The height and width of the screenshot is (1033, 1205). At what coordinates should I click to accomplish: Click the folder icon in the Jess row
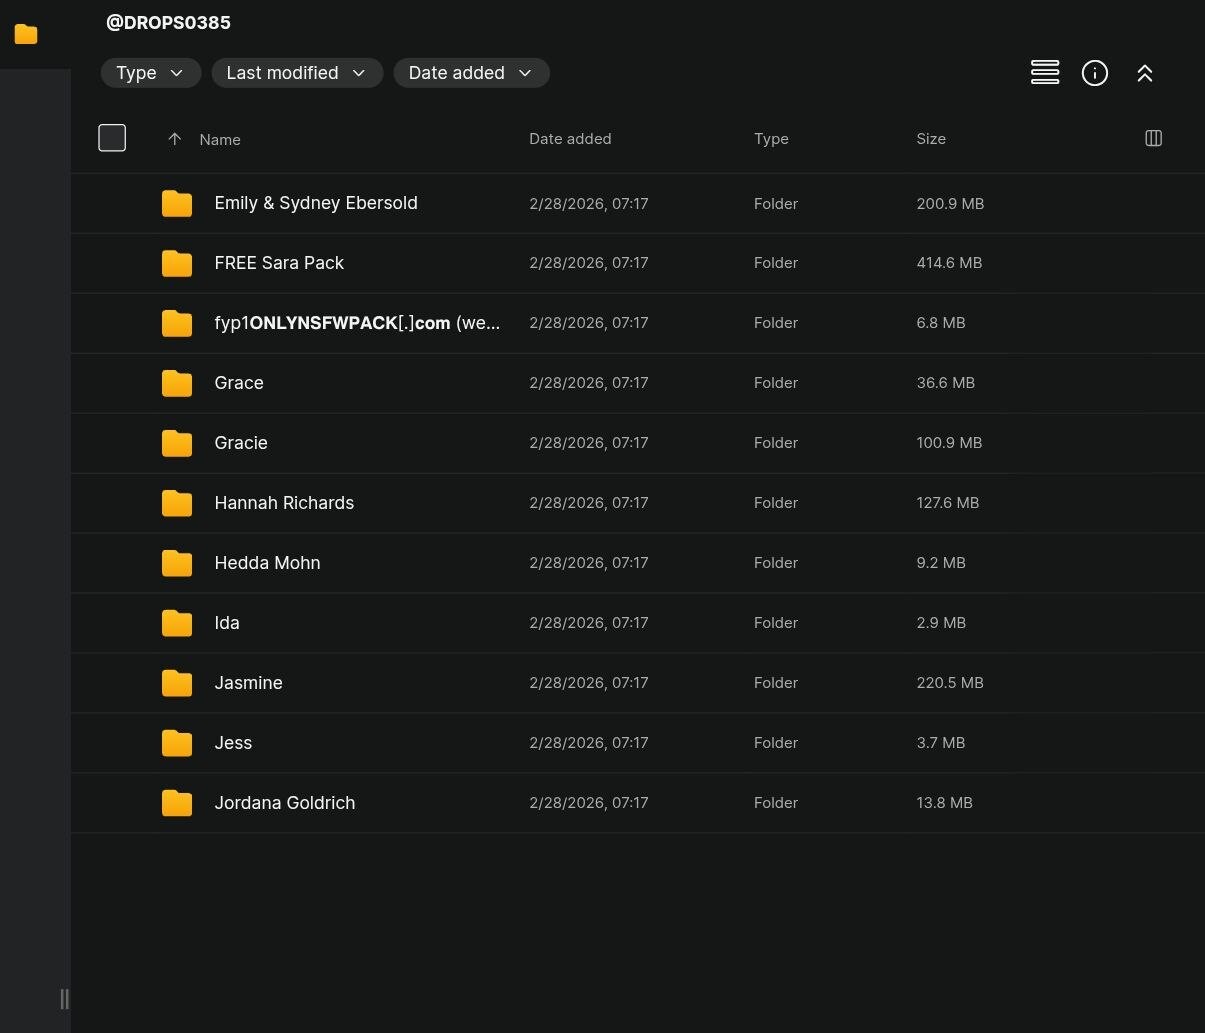coord(177,743)
